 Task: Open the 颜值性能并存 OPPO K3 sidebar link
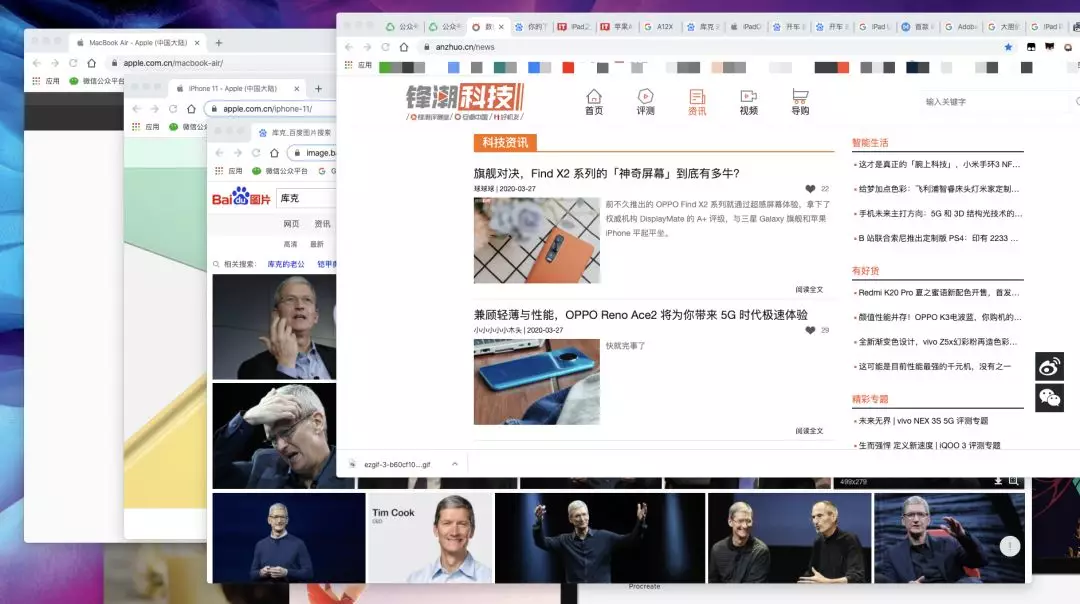[939, 317]
